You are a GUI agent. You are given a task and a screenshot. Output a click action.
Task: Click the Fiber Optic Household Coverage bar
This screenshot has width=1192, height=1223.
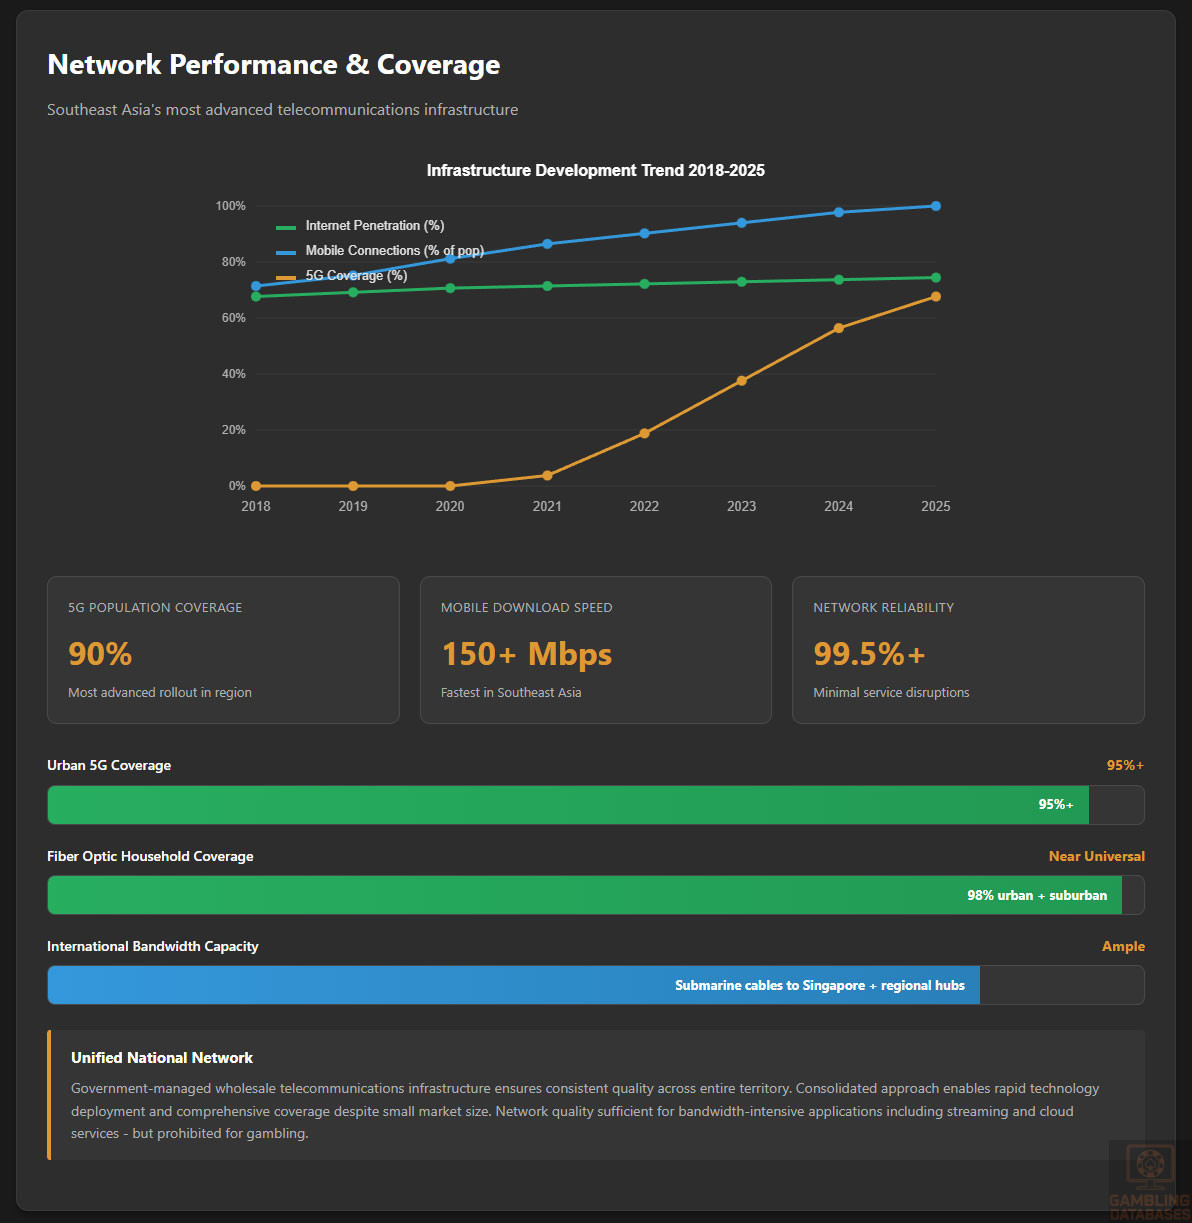(584, 895)
